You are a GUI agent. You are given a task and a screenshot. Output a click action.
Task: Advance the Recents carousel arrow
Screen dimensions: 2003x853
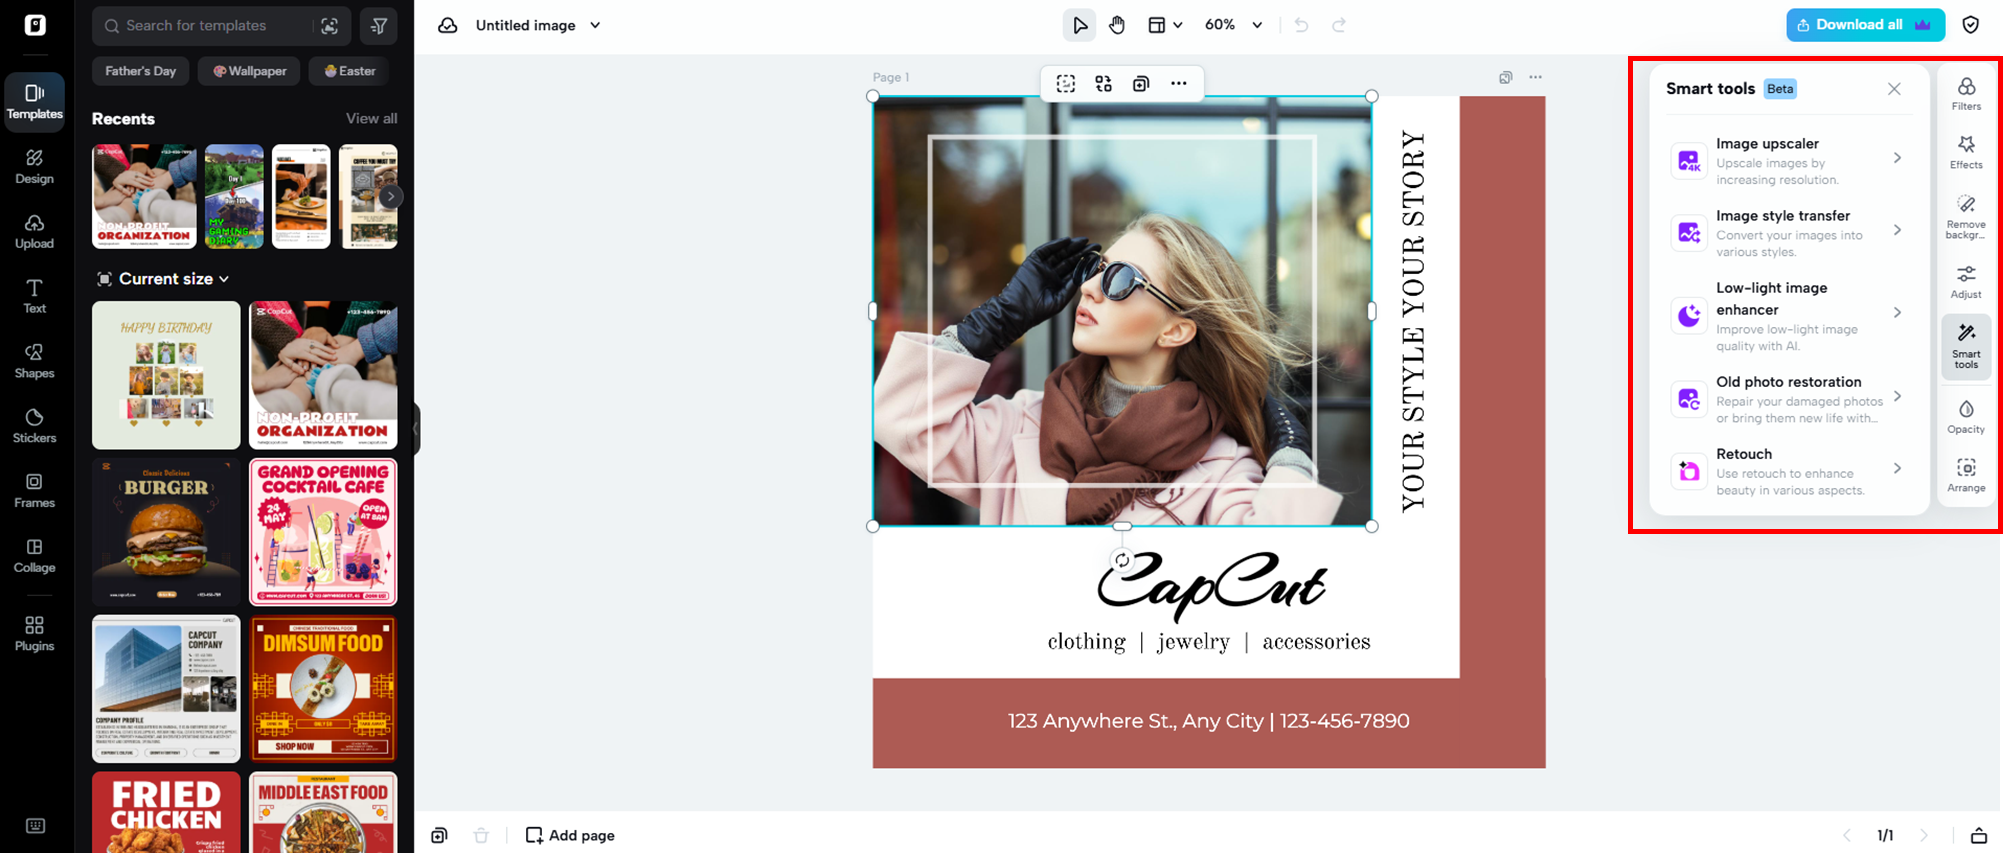click(391, 197)
